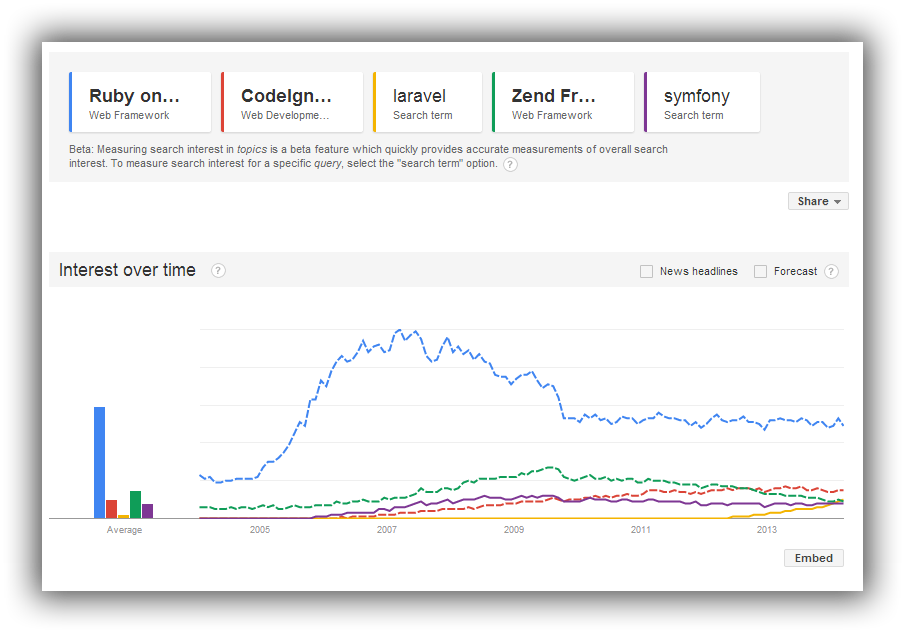Choose the laravel search term card

[428, 102]
